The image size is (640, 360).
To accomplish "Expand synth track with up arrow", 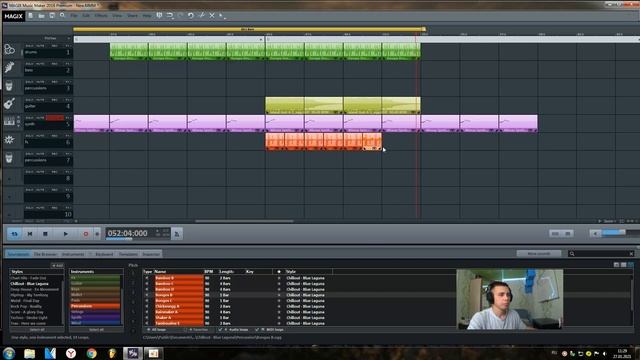I will (x=18, y=118).
